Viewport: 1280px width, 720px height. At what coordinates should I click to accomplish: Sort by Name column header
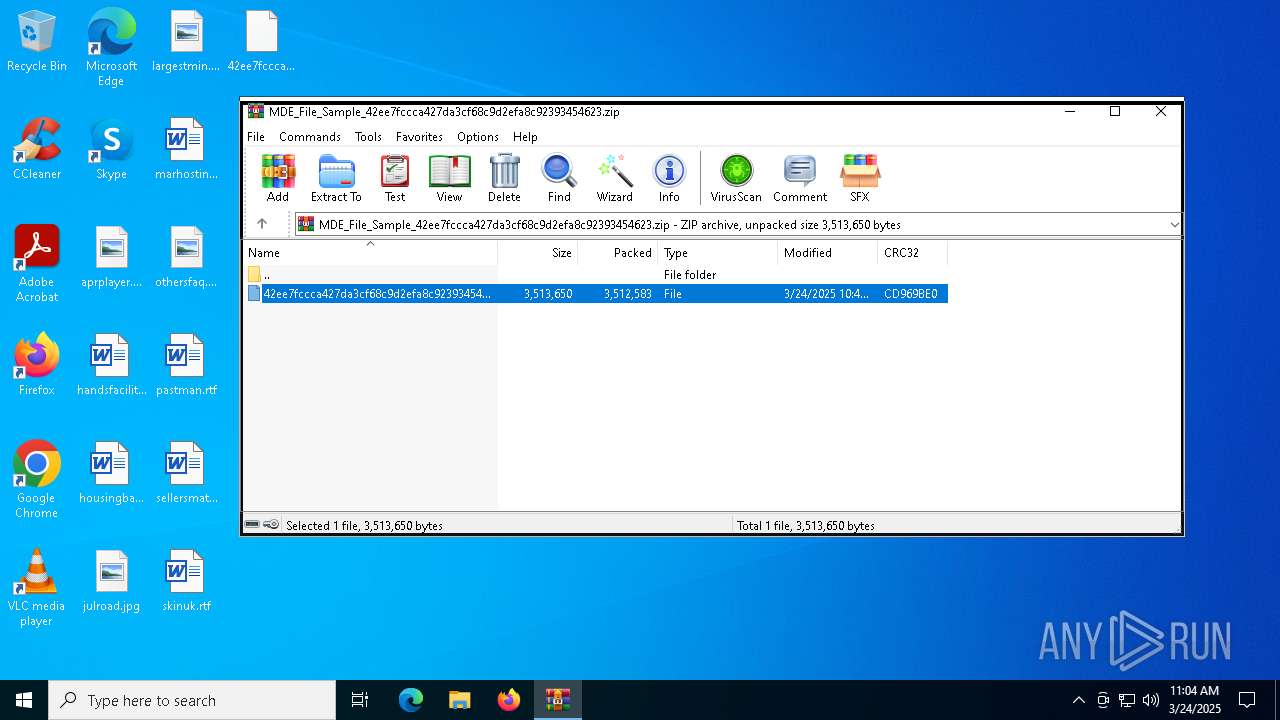pyautogui.click(x=370, y=252)
